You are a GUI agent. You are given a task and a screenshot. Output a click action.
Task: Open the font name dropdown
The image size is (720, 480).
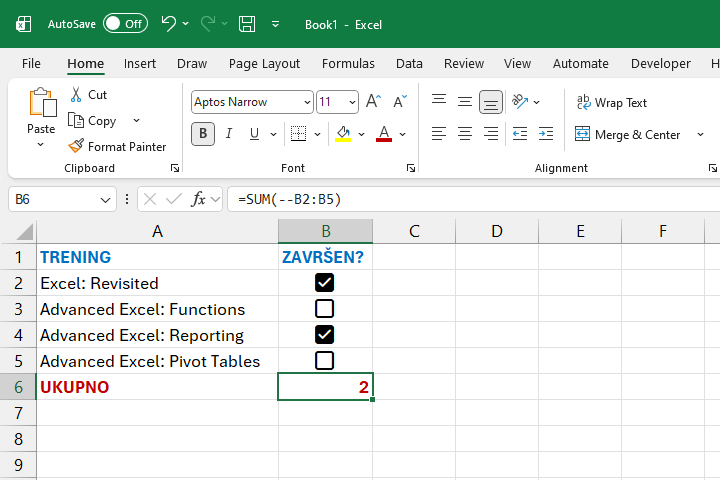pyautogui.click(x=306, y=102)
